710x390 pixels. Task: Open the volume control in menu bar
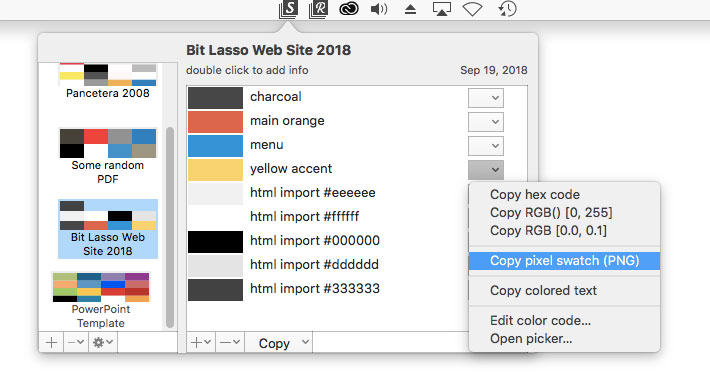tap(379, 9)
